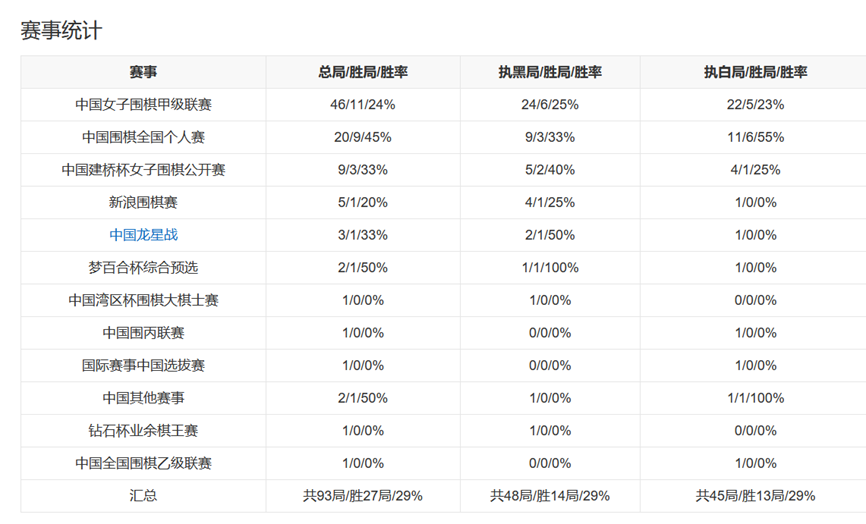866x524 pixels.
Task: Click the 共48局/胜14局/29% black summary cell
Action: point(550,495)
